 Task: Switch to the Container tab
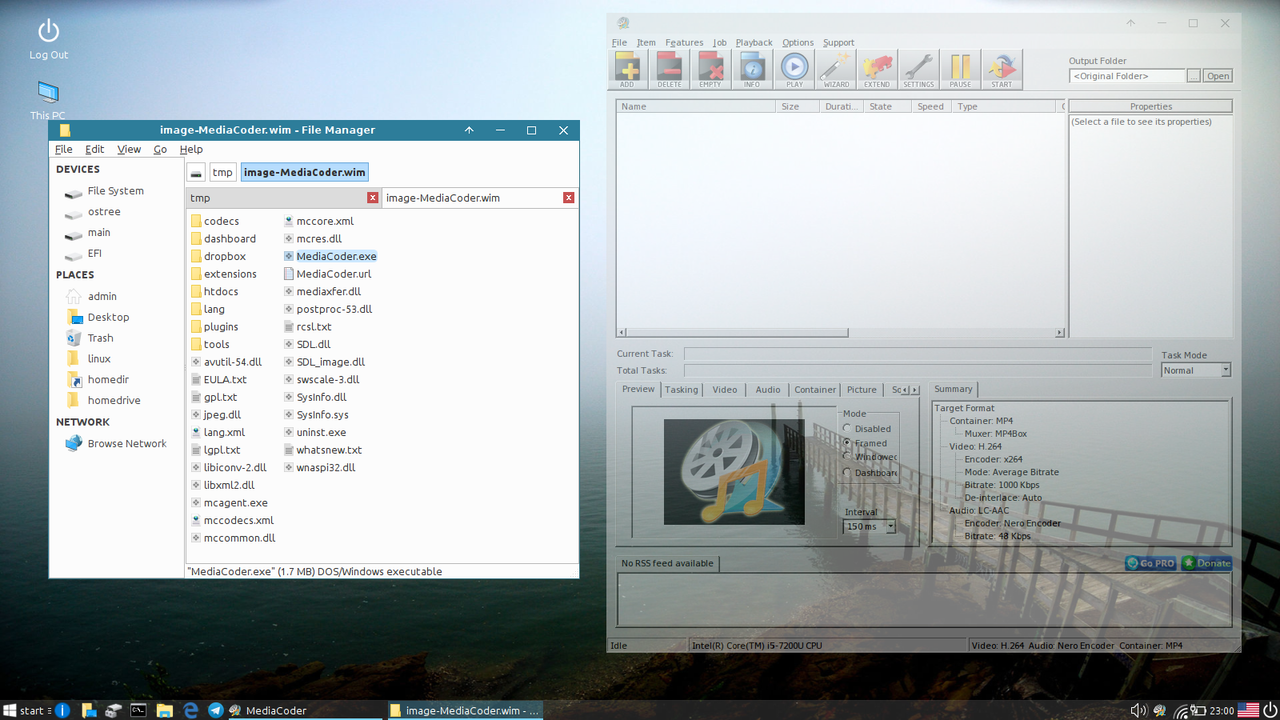pyautogui.click(x=815, y=390)
